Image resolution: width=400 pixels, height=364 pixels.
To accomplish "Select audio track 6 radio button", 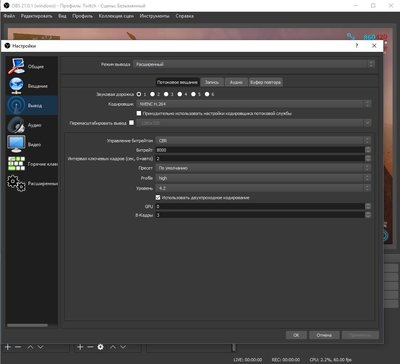I will coord(207,94).
